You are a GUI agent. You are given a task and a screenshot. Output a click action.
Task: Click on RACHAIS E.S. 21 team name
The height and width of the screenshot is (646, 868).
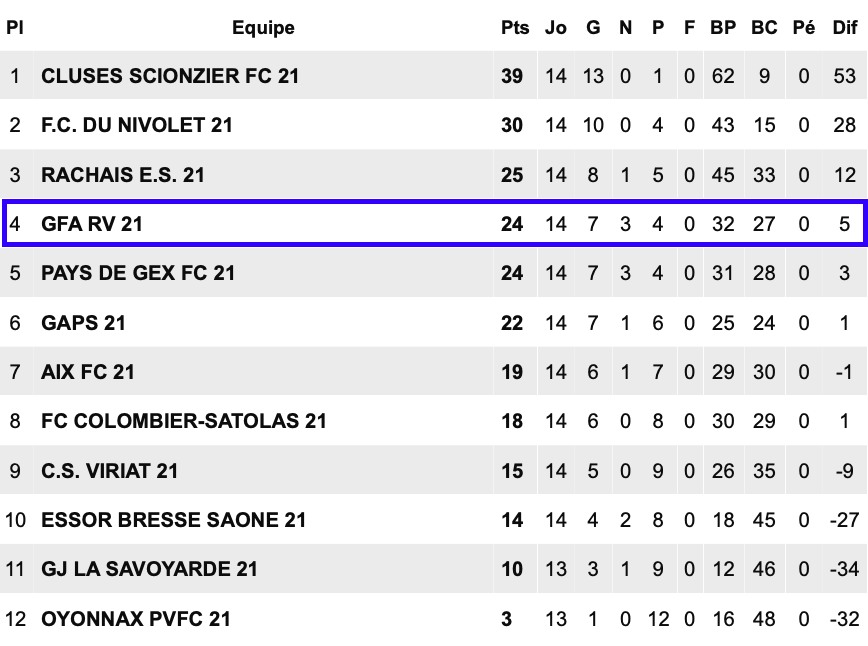pos(123,175)
